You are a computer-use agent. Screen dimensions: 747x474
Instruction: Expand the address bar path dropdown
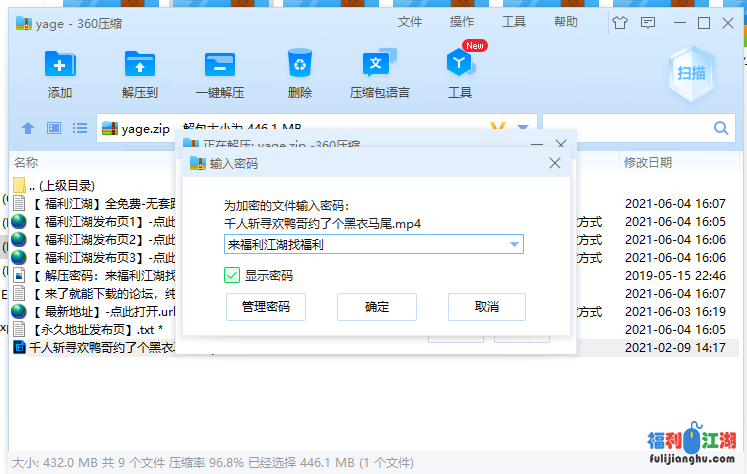(522, 128)
